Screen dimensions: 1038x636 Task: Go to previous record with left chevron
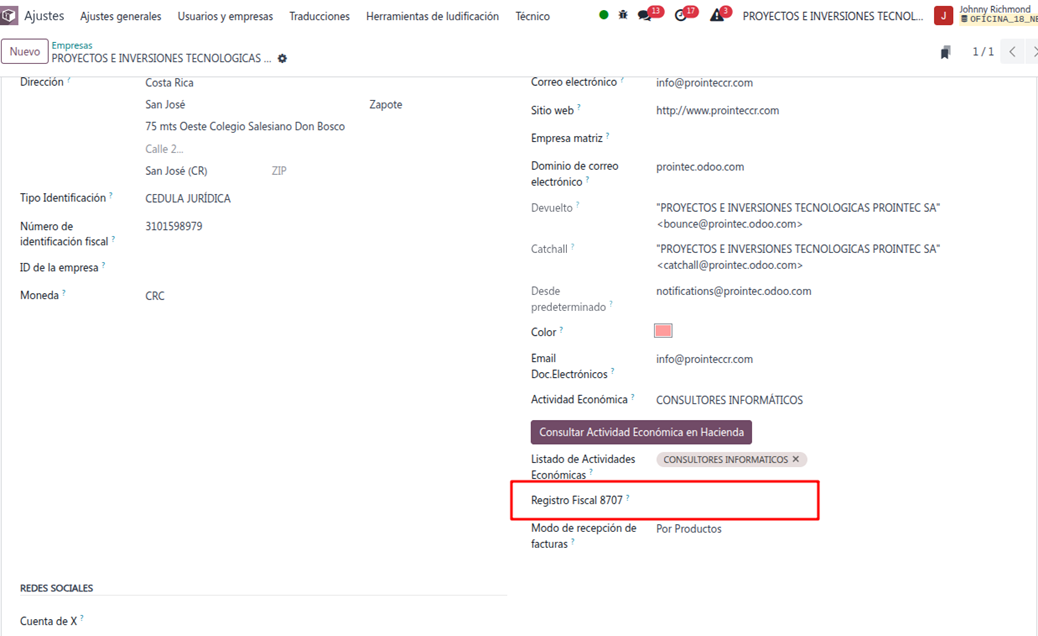(x=1012, y=52)
